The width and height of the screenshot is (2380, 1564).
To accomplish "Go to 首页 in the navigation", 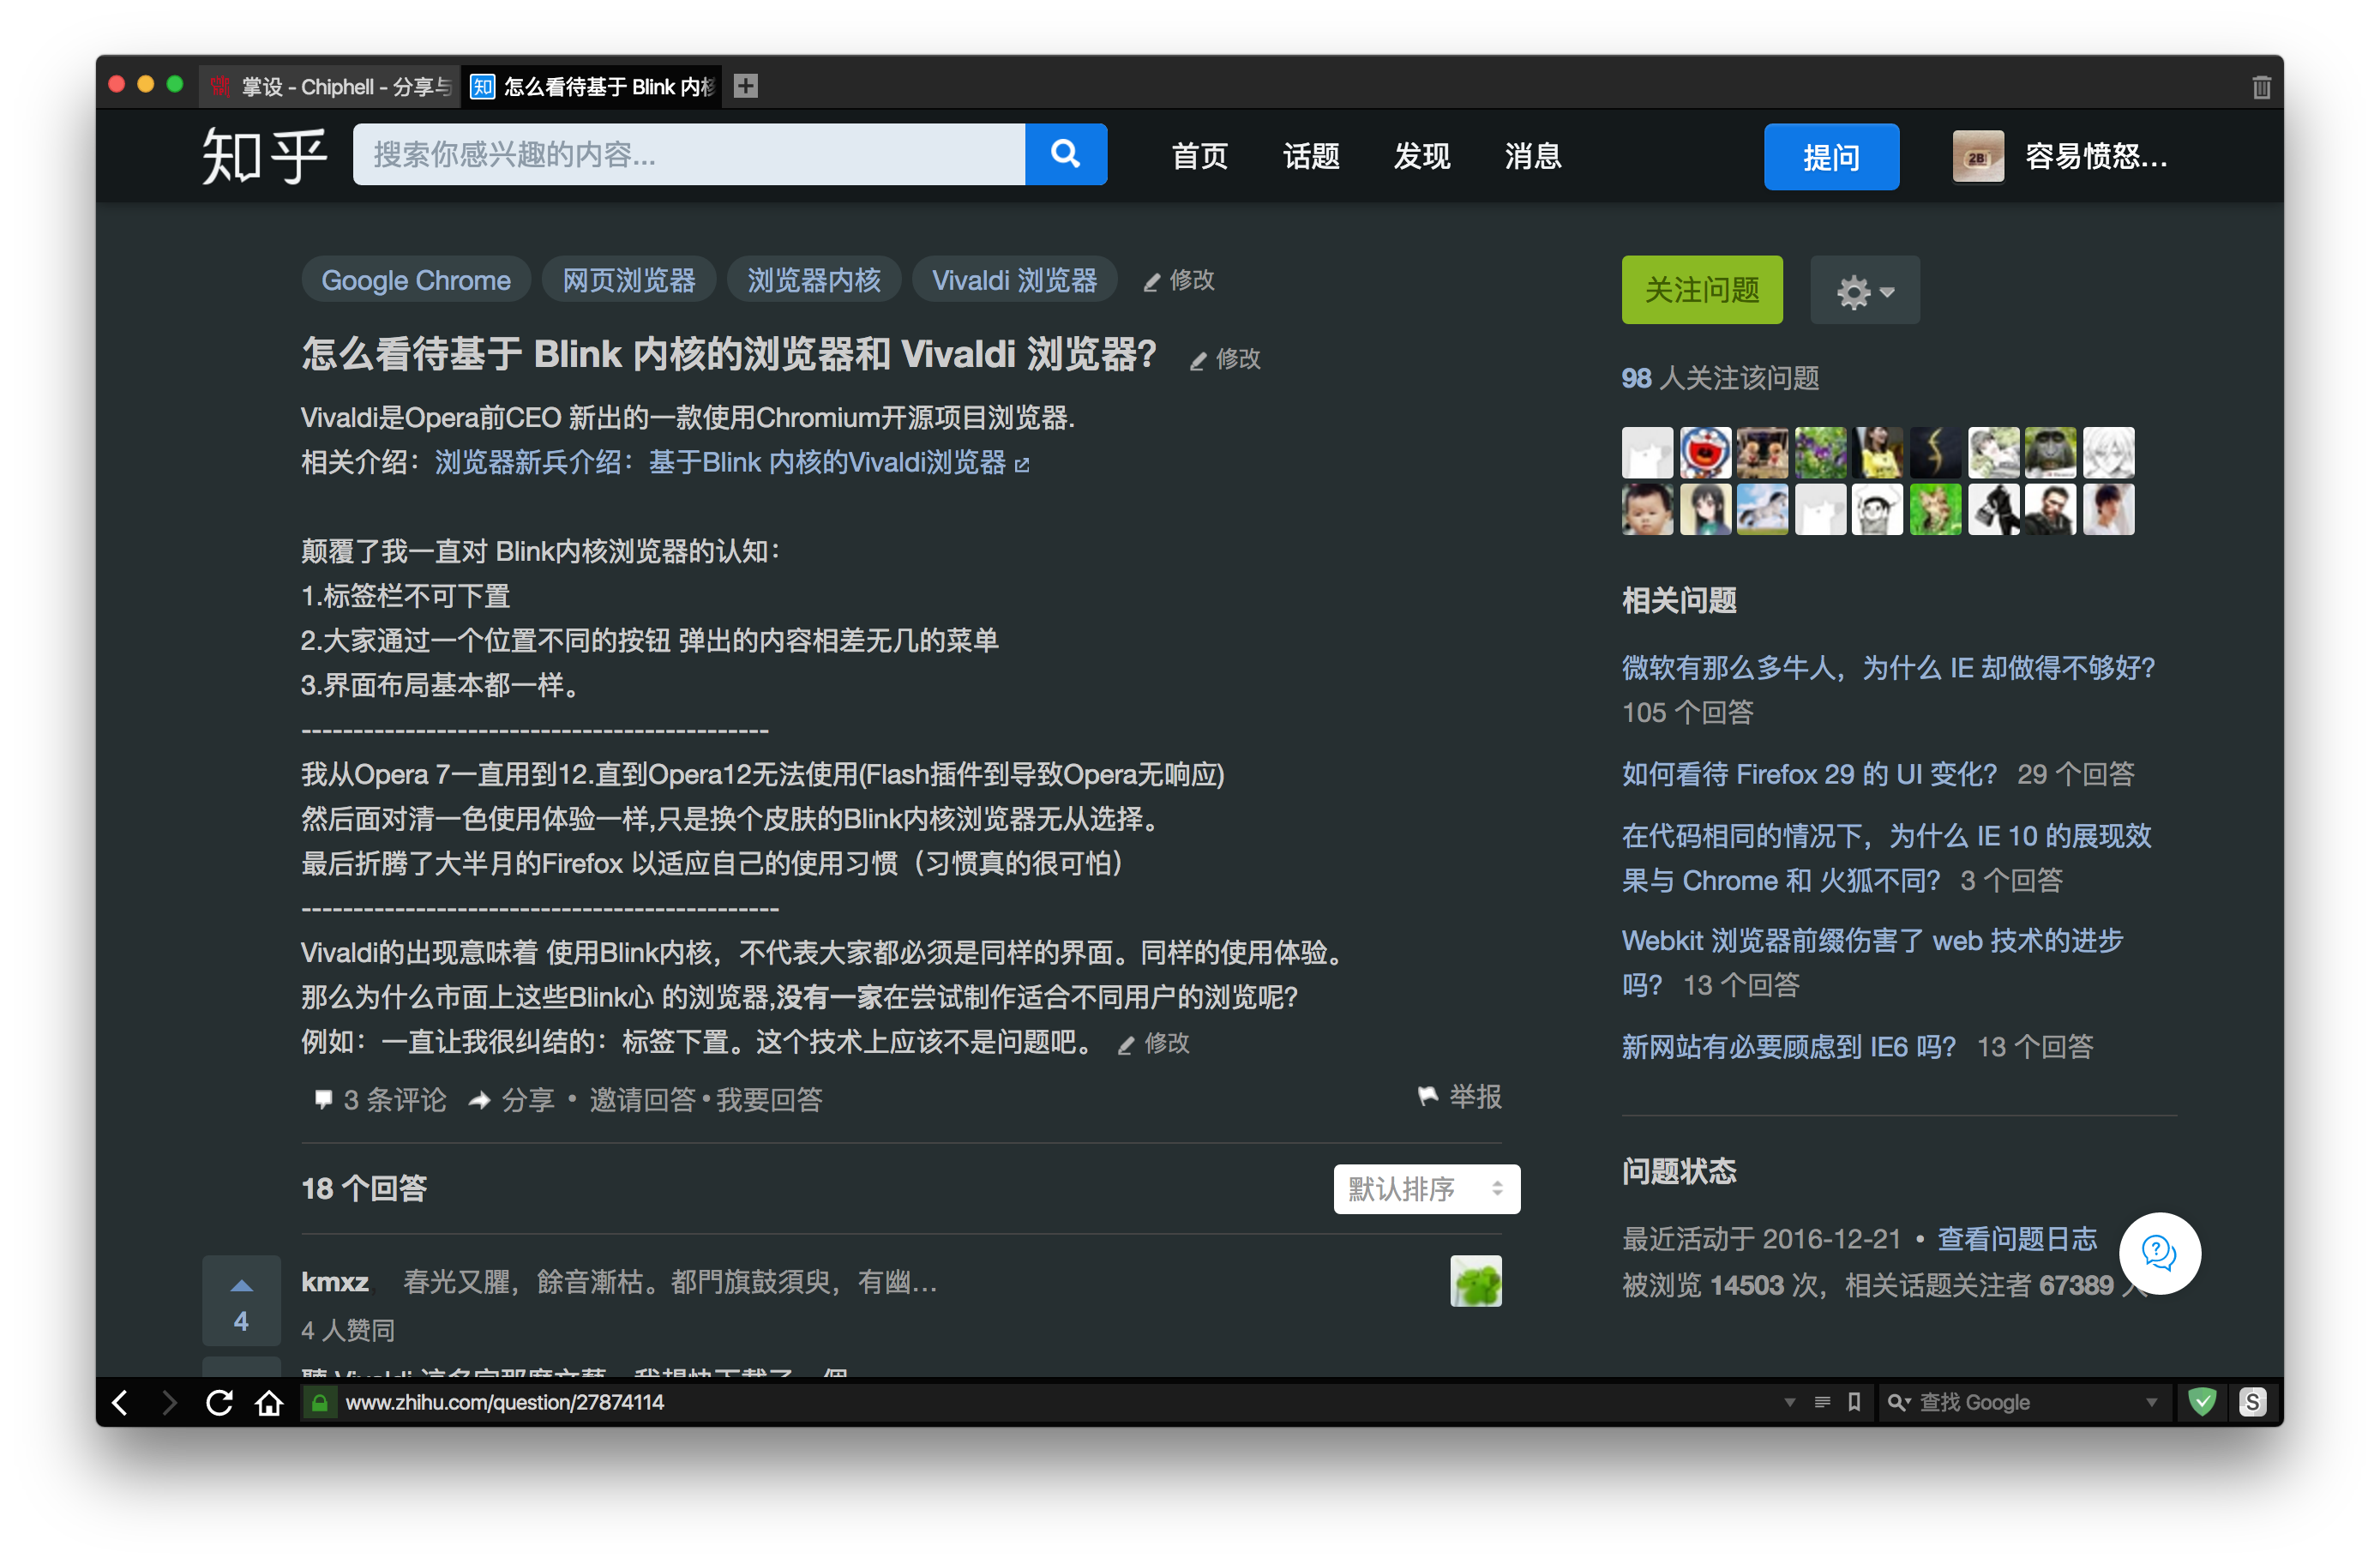I will (1199, 156).
